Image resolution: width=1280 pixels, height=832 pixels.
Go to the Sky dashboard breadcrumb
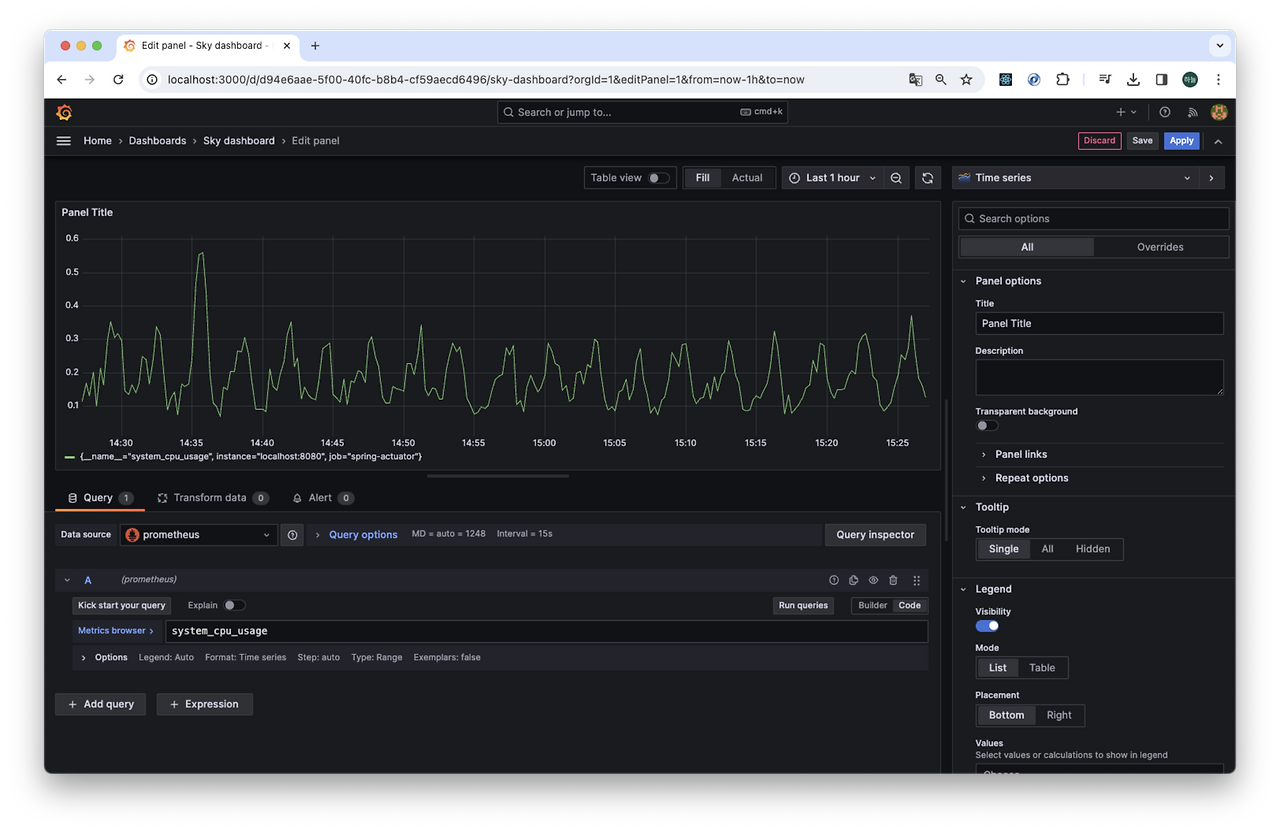click(x=239, y=141)
